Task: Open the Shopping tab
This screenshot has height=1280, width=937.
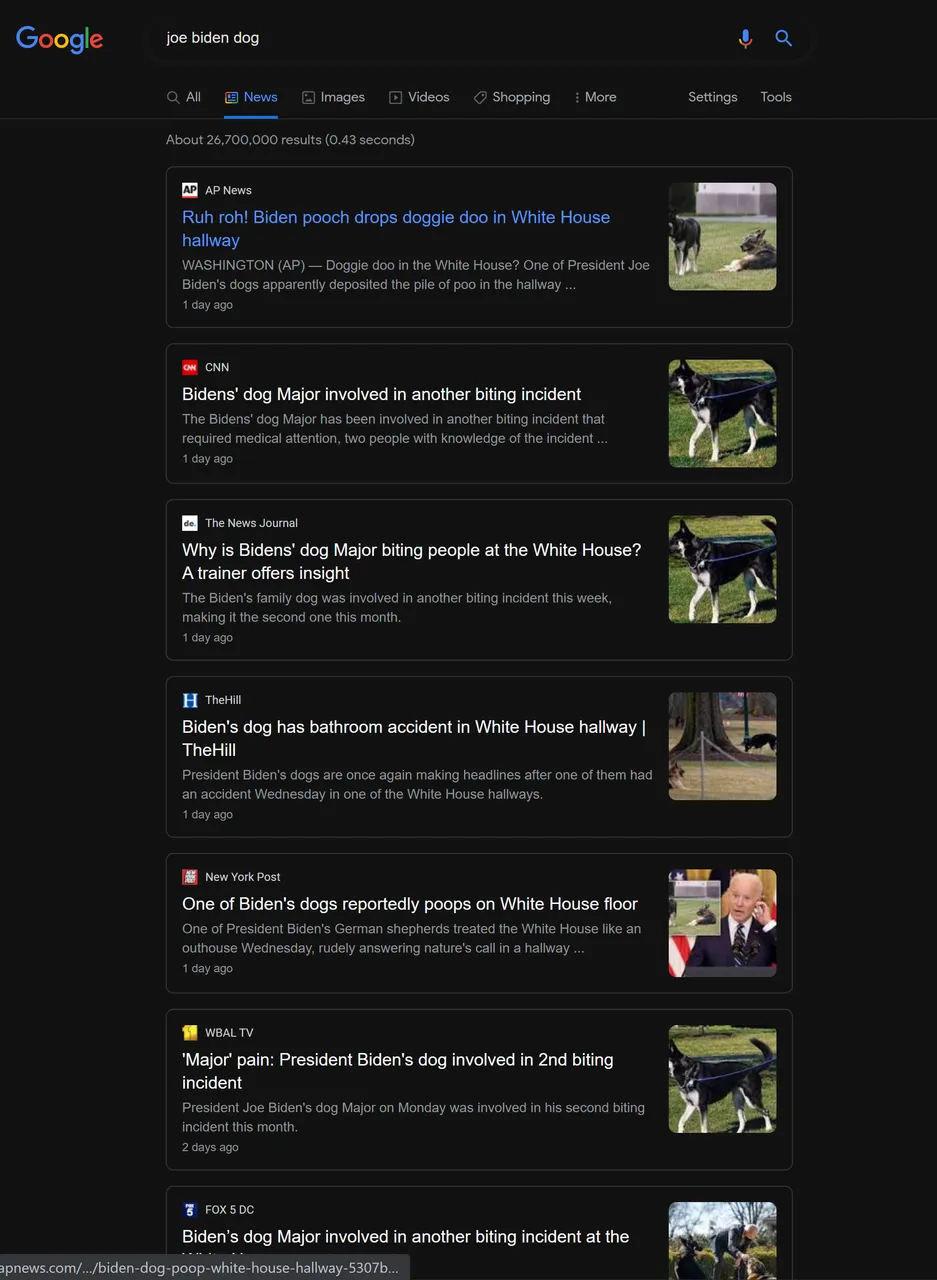Action: (512, 97)
